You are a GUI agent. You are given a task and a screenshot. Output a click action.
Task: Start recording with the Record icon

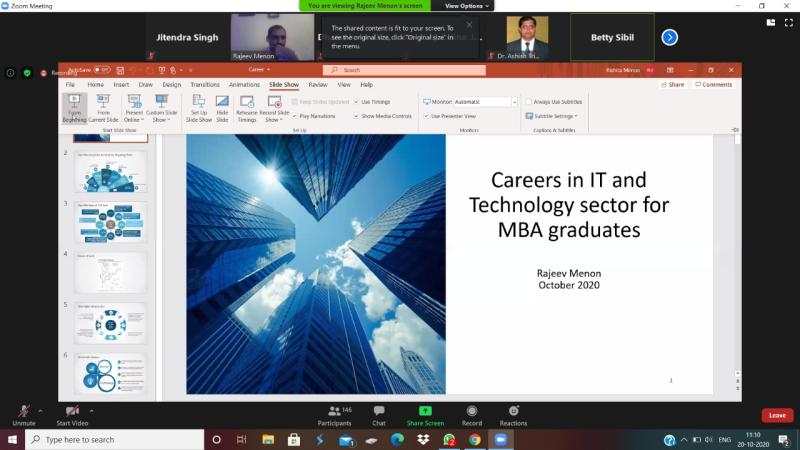click(471, 411)
